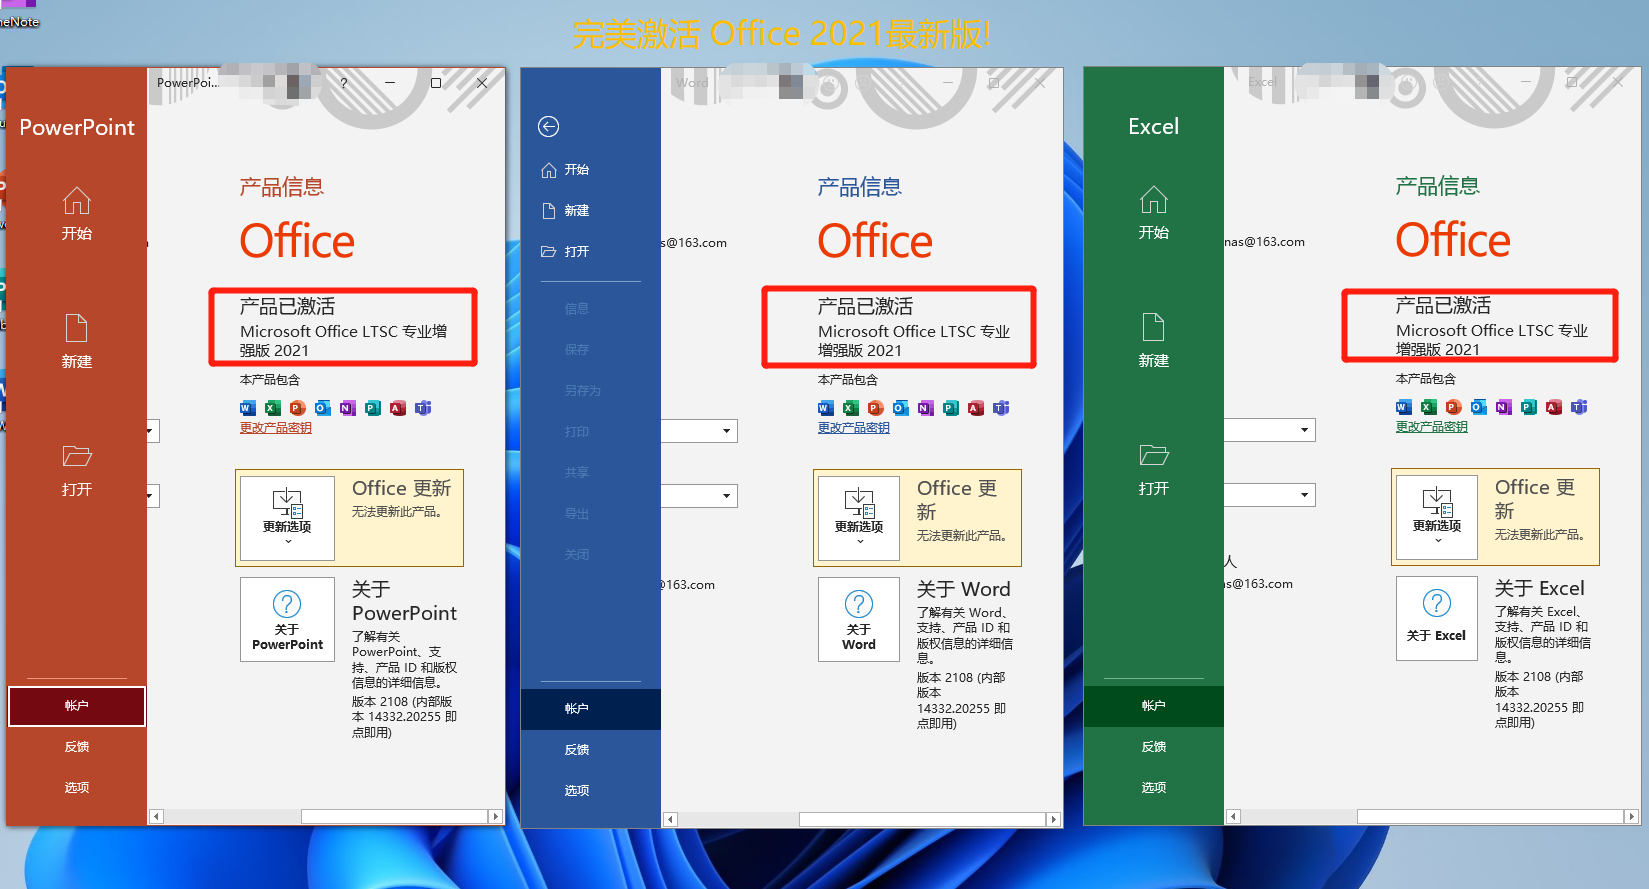Screen dimensions: 1649x889
Task: Click Outlook app icon in PowerPoint product list
Action: (x=323, y=408)
